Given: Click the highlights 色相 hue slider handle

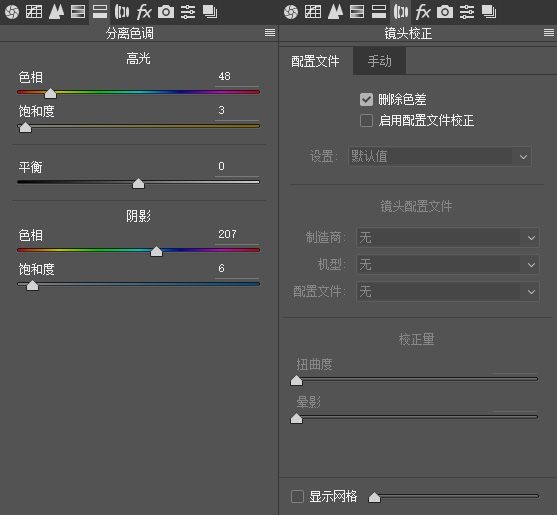Looking at the screenshot, I should pos(50,93).
